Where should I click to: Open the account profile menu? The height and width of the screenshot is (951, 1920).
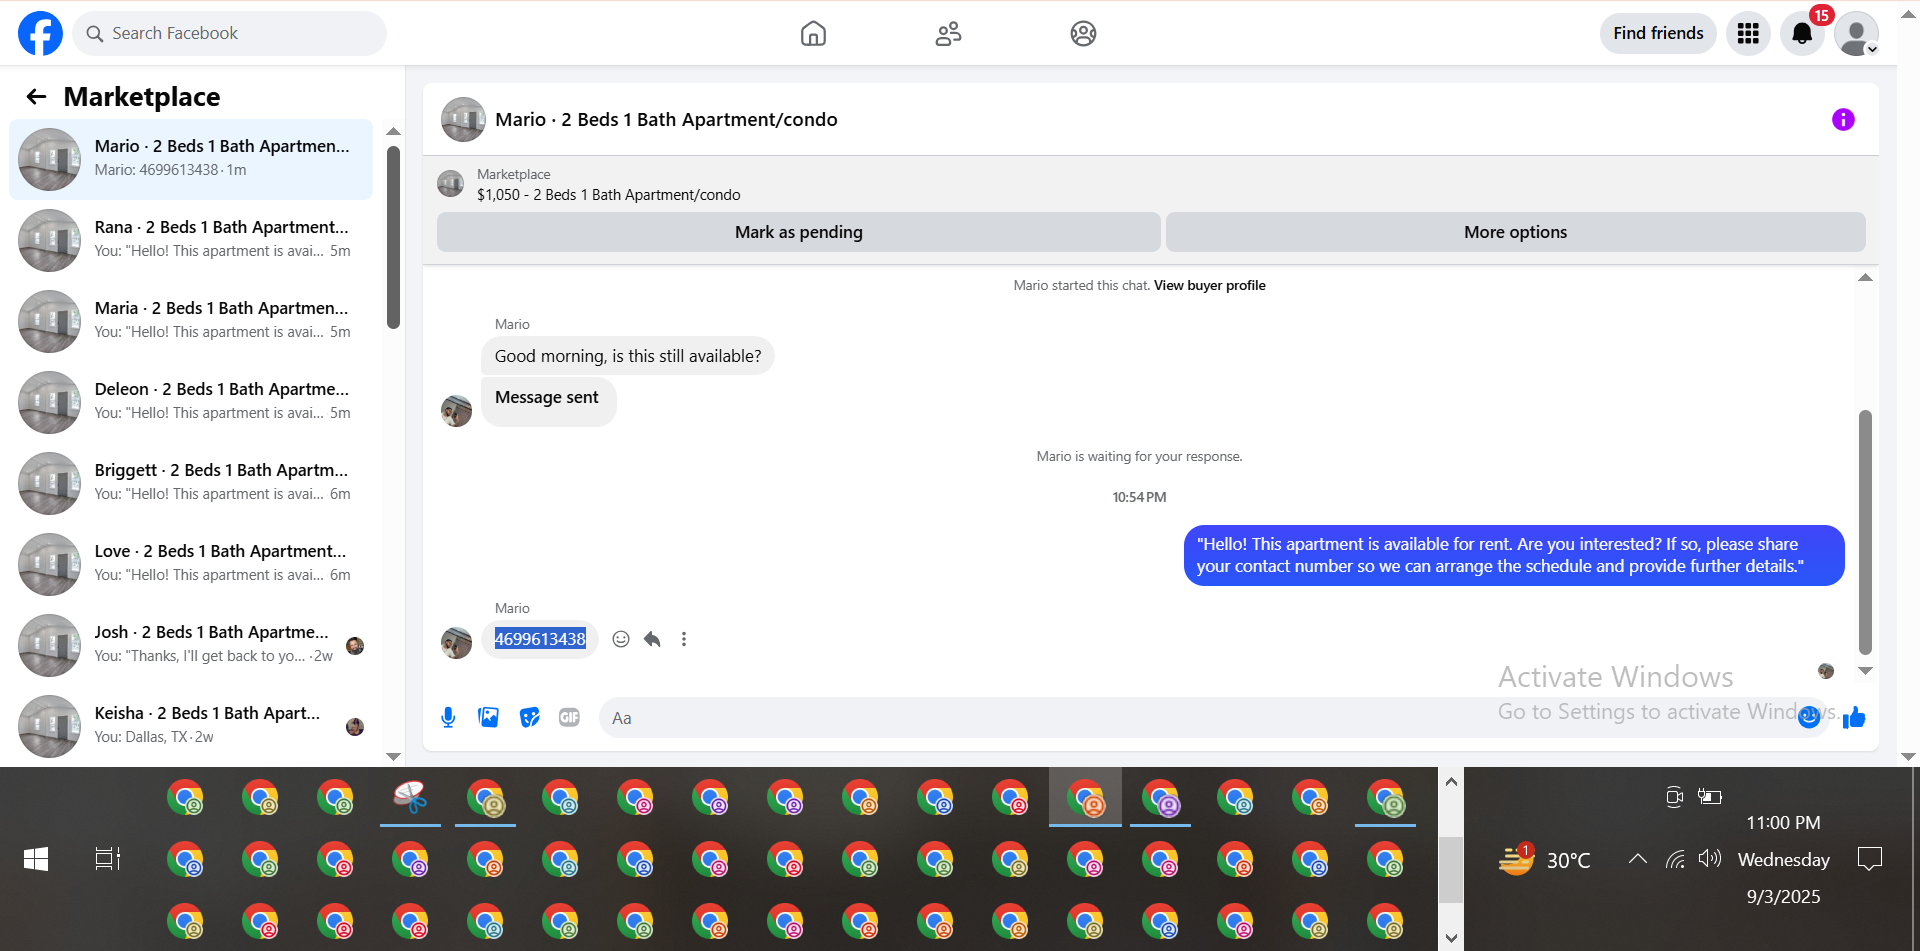click(1856, 33)
